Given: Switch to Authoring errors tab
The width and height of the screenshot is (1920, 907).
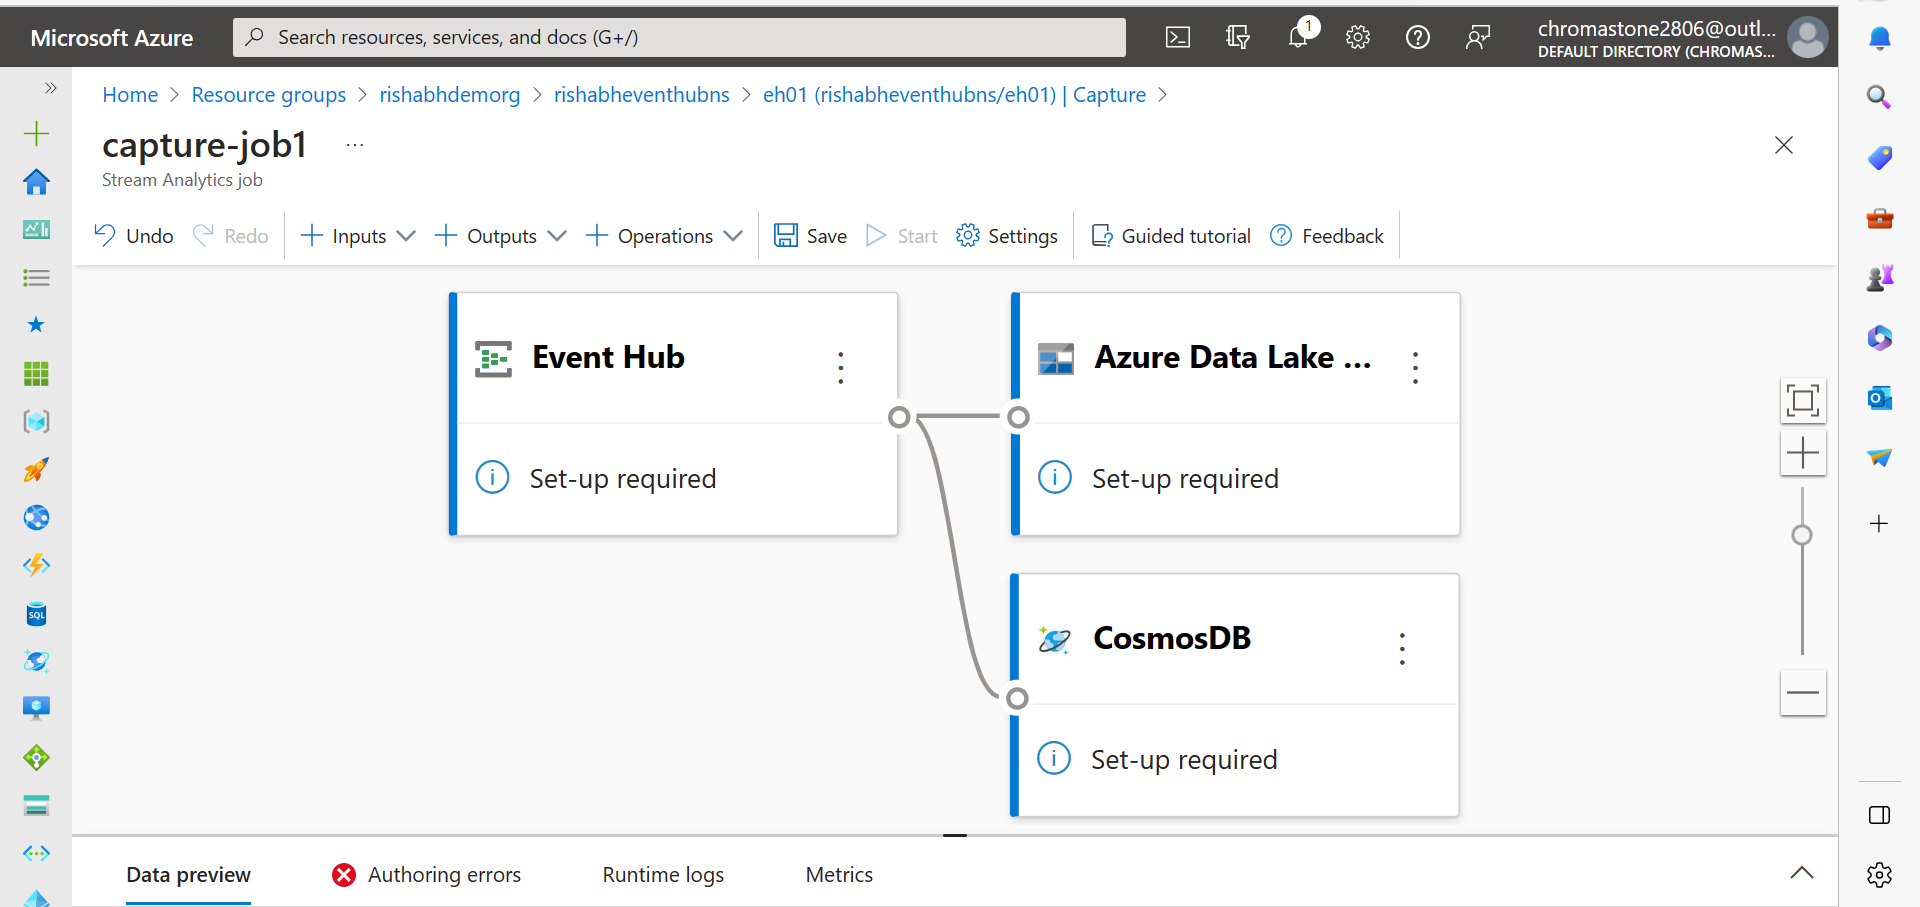Looking at the screenshot, I should tap(427, 875).
